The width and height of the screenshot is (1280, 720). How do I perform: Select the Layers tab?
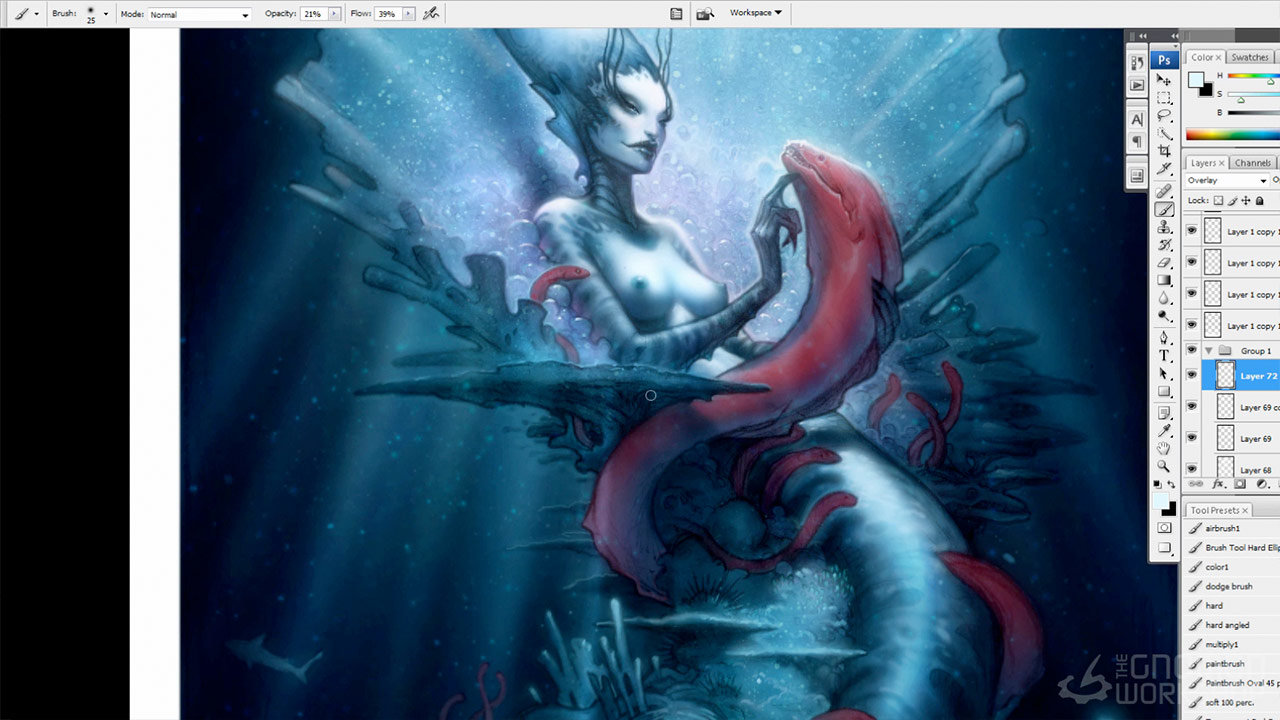coord(1207,163)
